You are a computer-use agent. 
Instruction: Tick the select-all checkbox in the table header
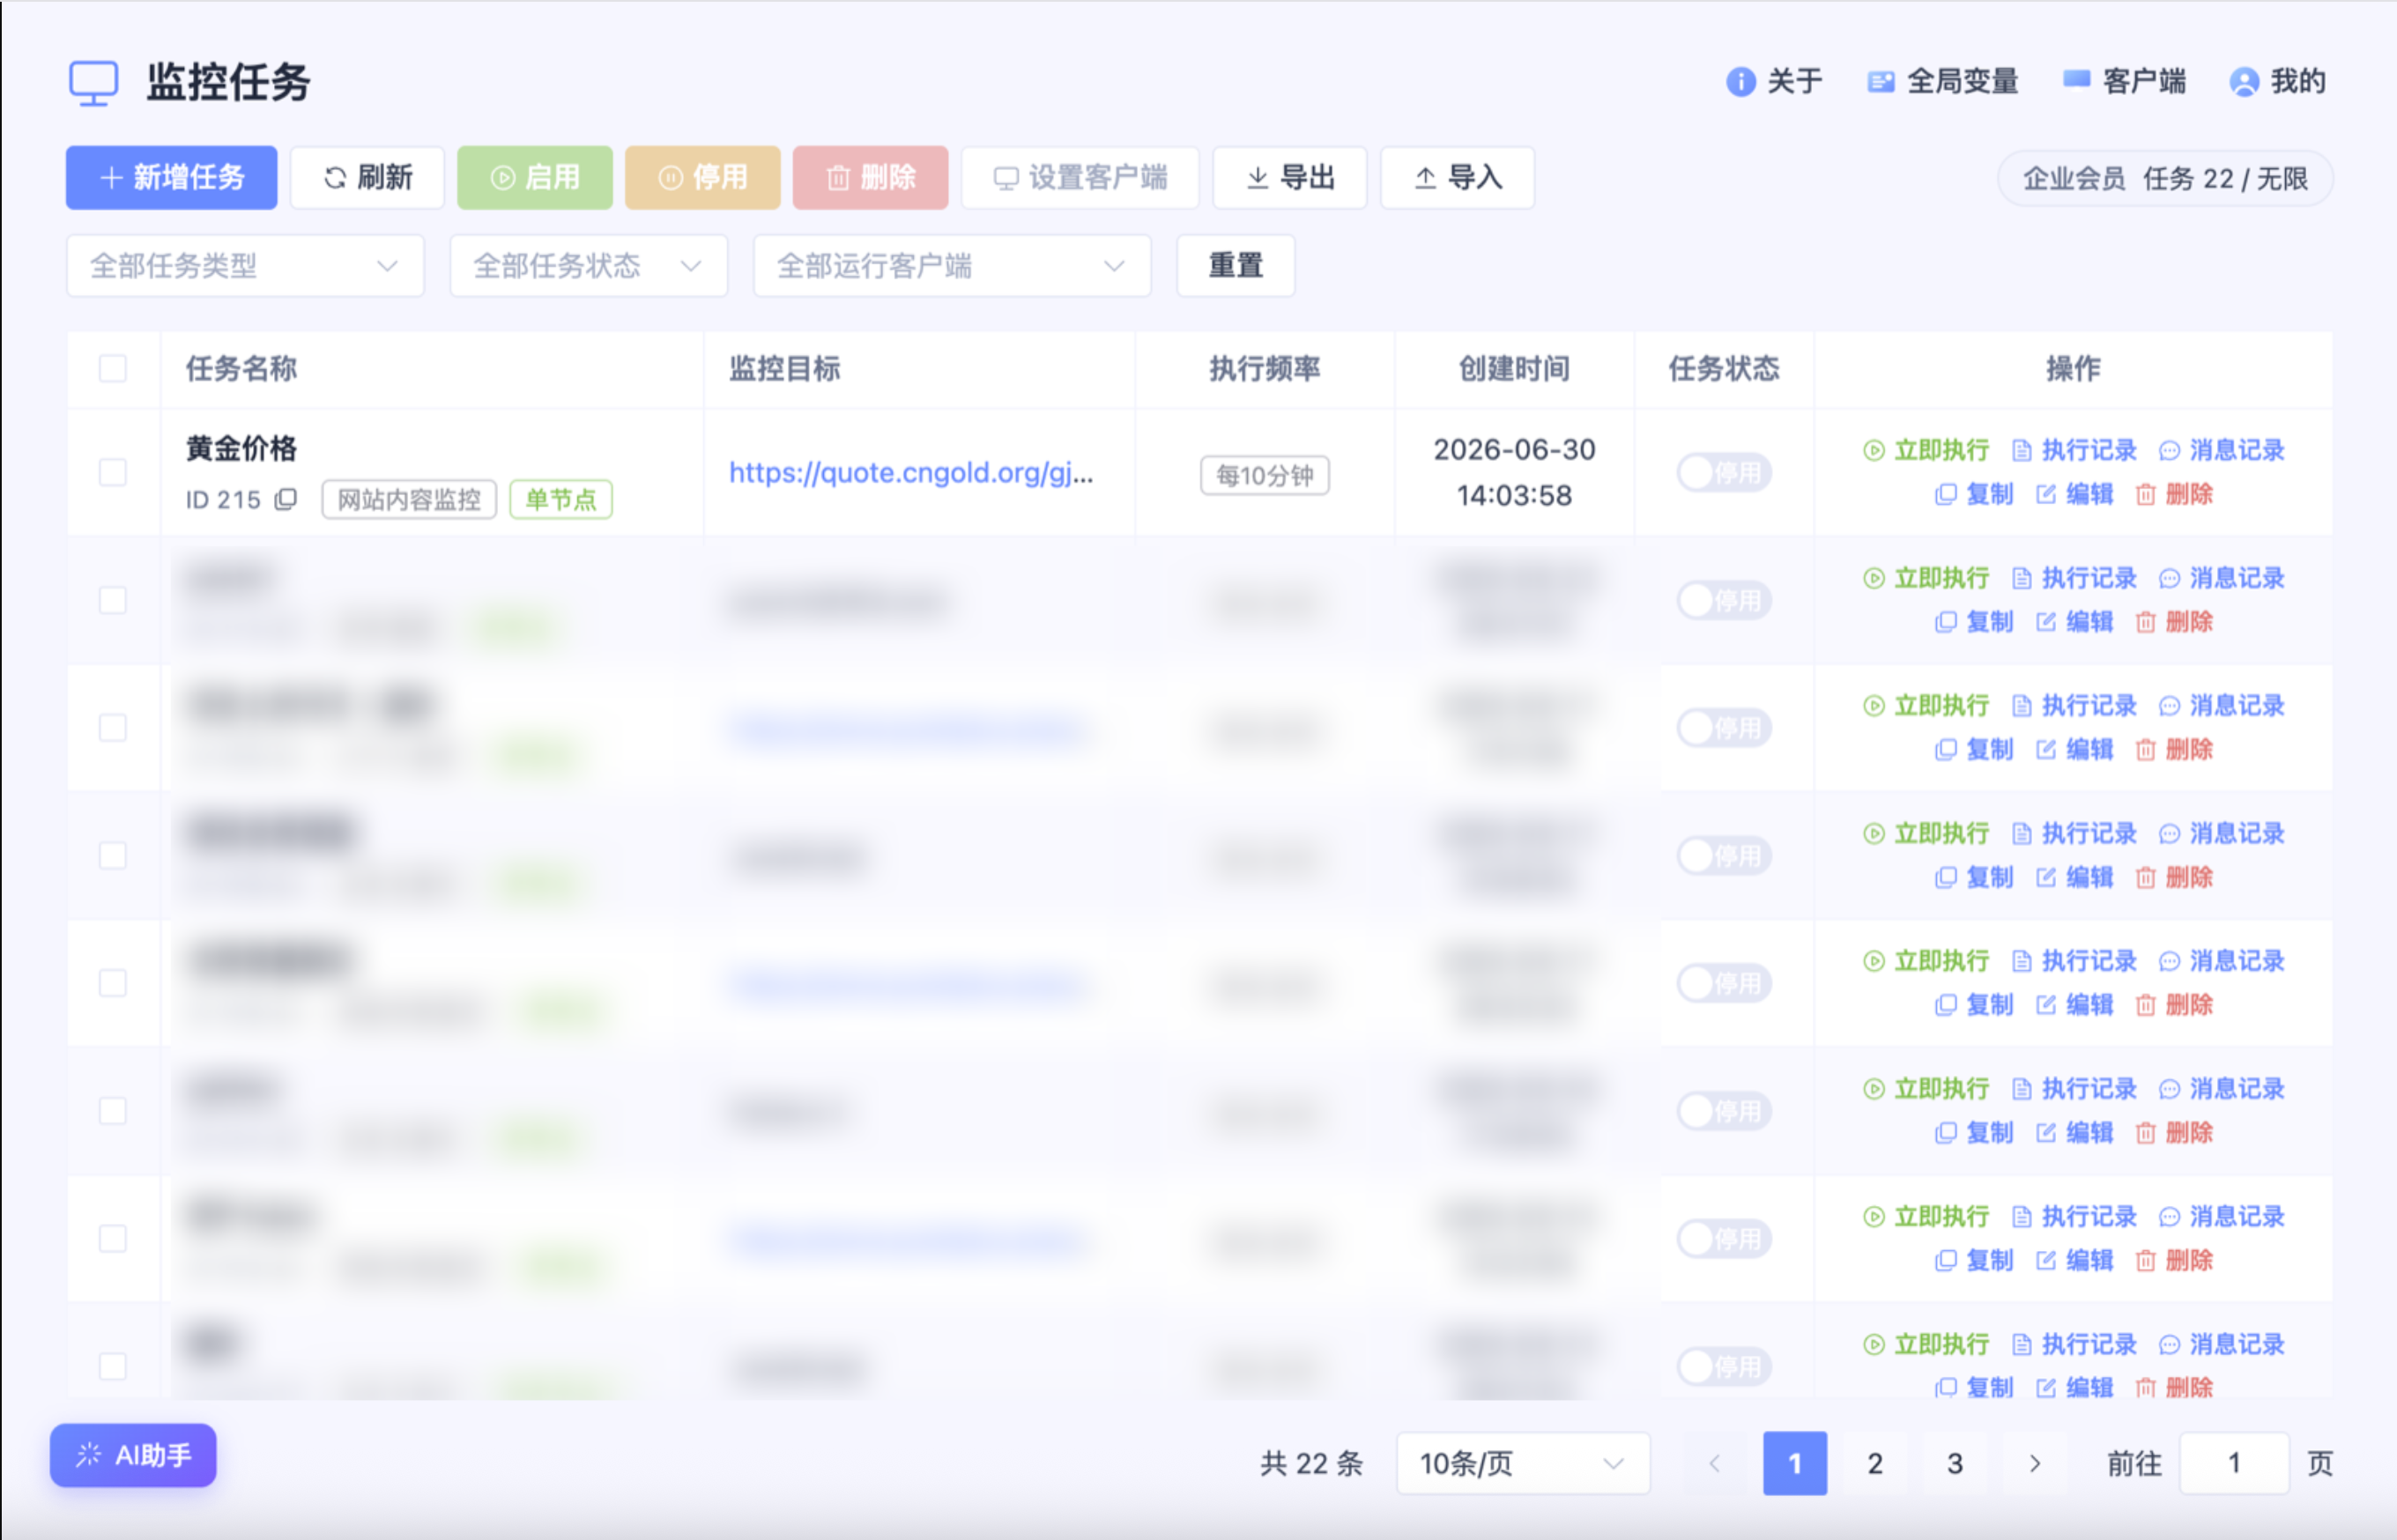pyautogui.click(x=113, y=368)
